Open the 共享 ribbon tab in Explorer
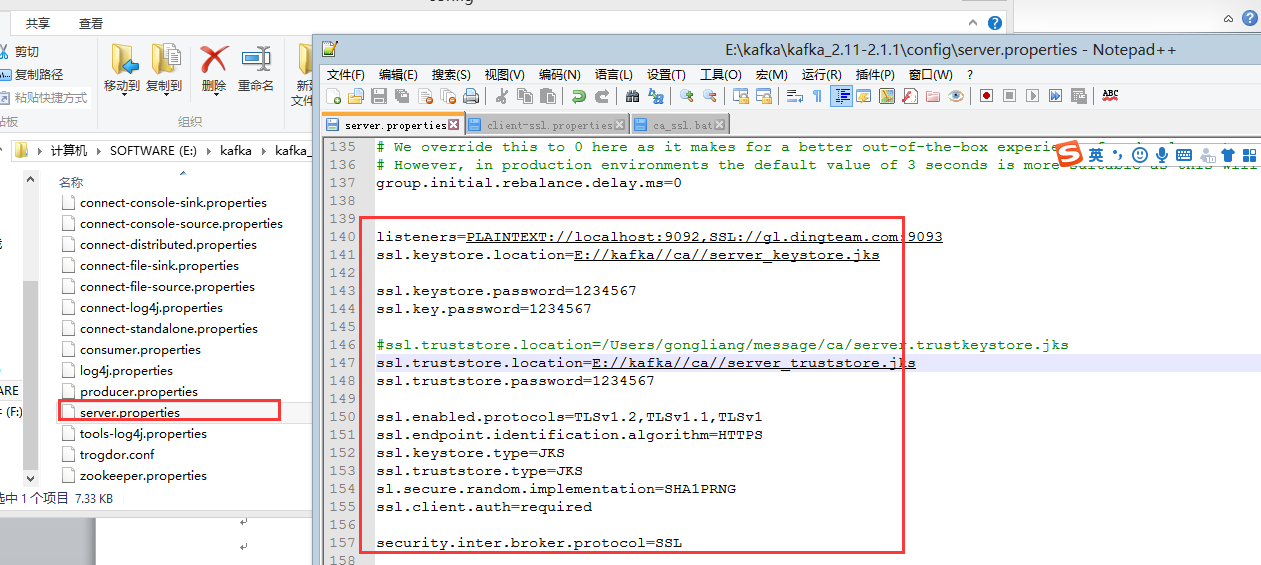 (x=38, y=23)
